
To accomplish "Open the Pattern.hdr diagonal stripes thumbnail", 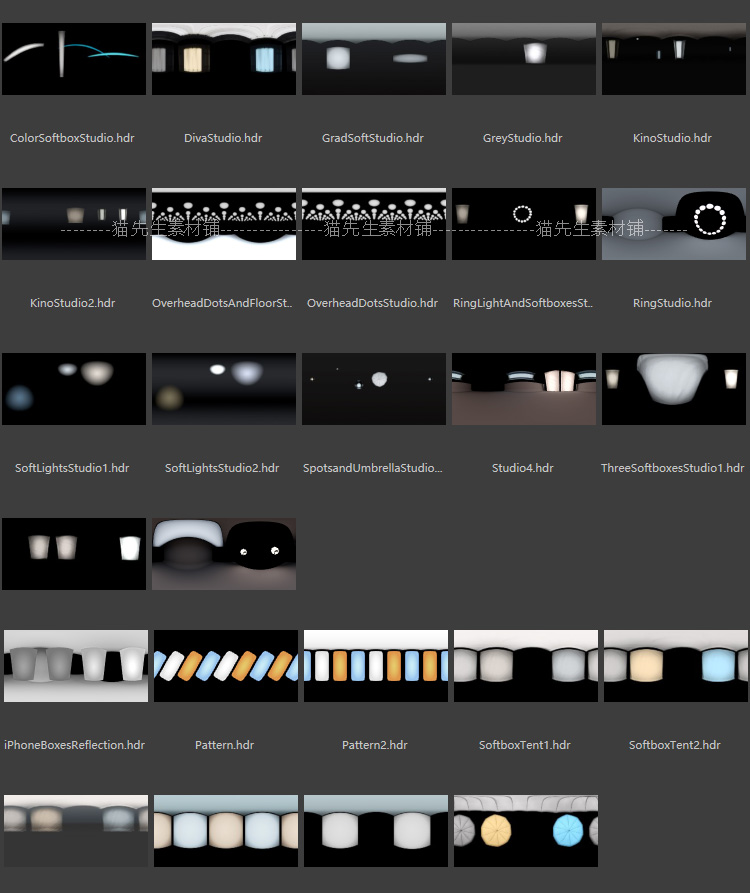I will pos(226,666).
